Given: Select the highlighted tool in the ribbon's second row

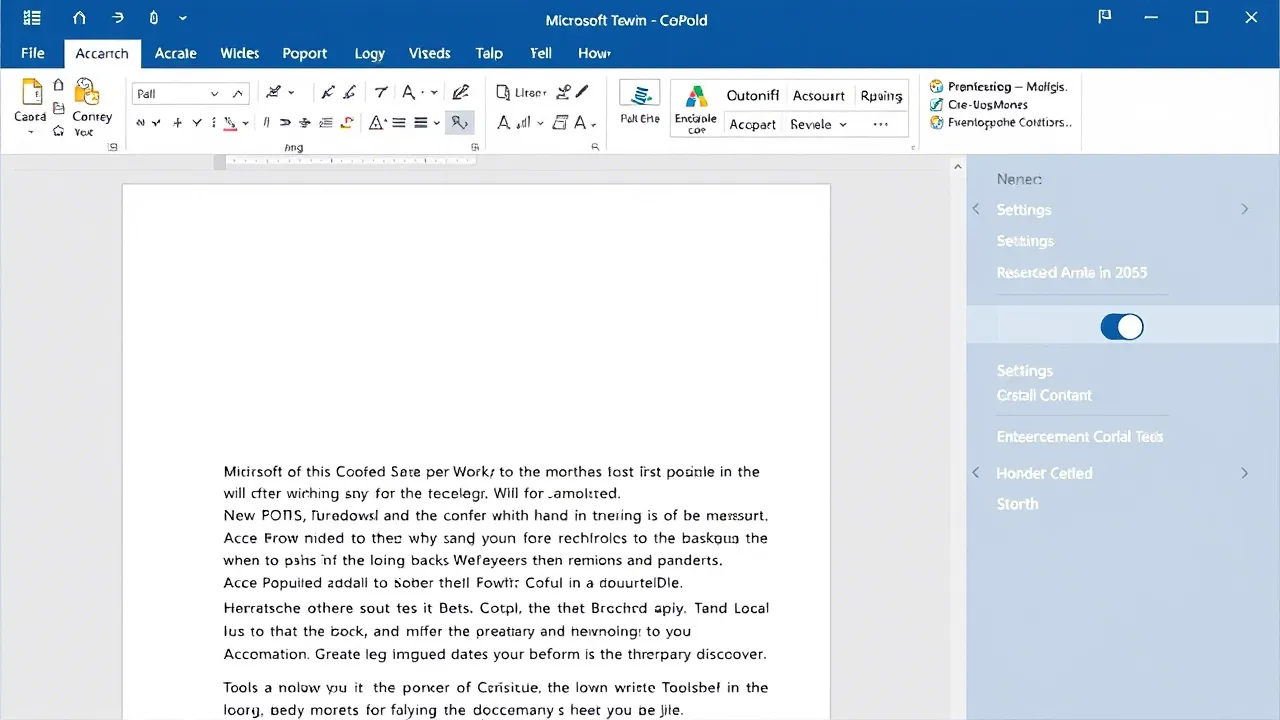Looking at the screenshot, I should click(459, 123).
